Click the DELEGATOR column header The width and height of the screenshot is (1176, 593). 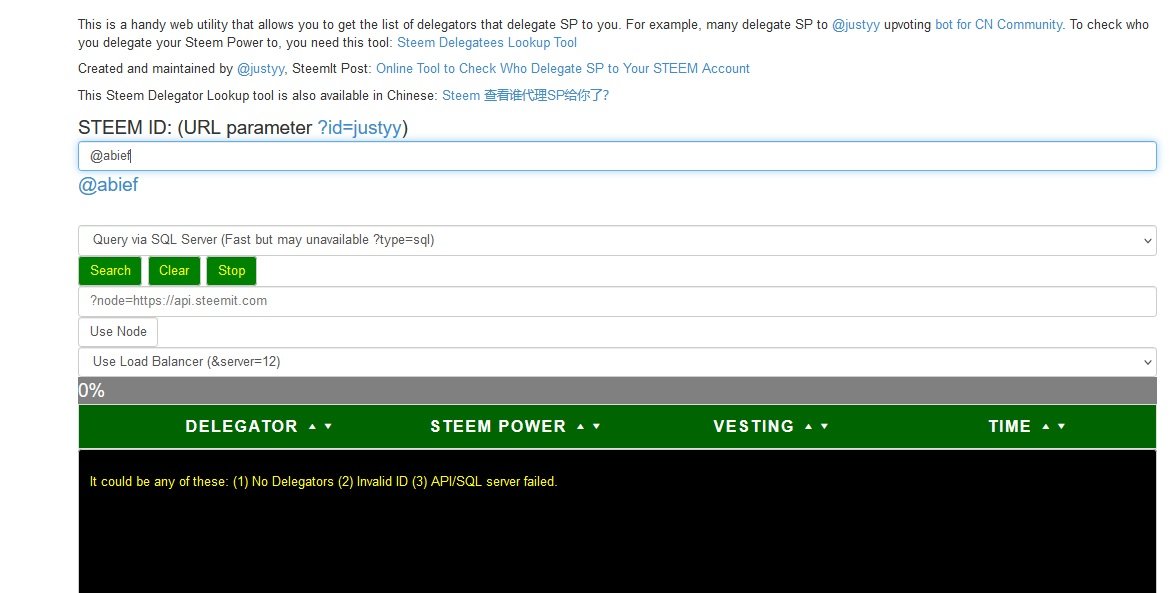(x=242, y=427)
